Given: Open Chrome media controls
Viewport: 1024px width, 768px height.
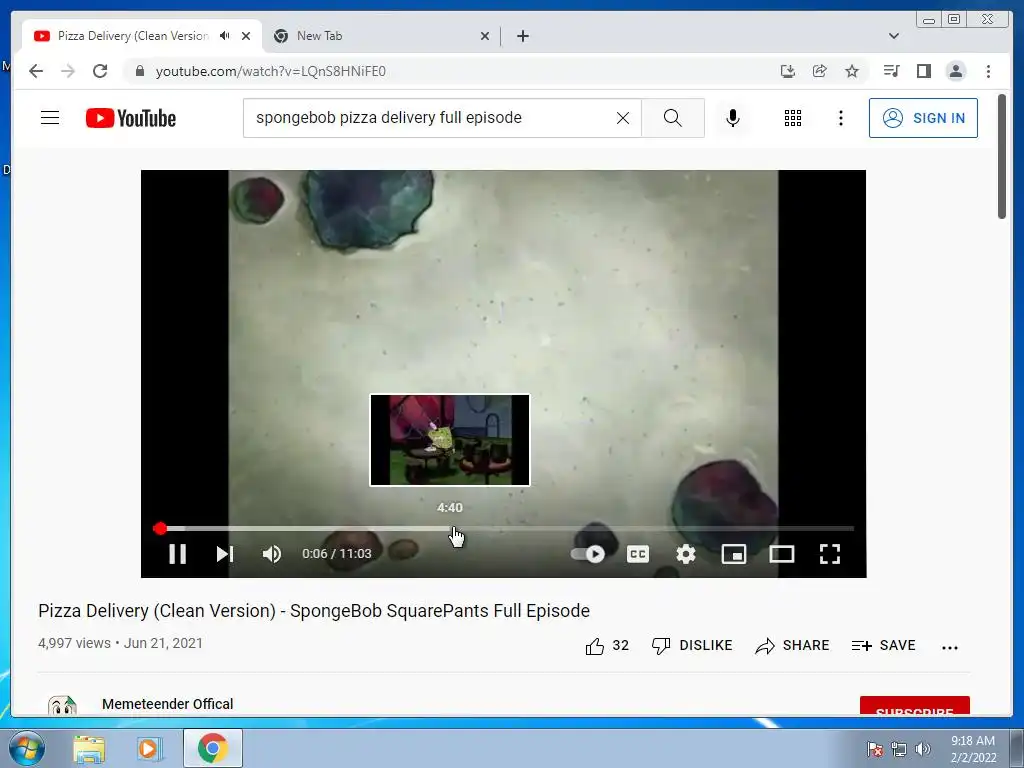Looking at the screenshot, I should (891, 71).
